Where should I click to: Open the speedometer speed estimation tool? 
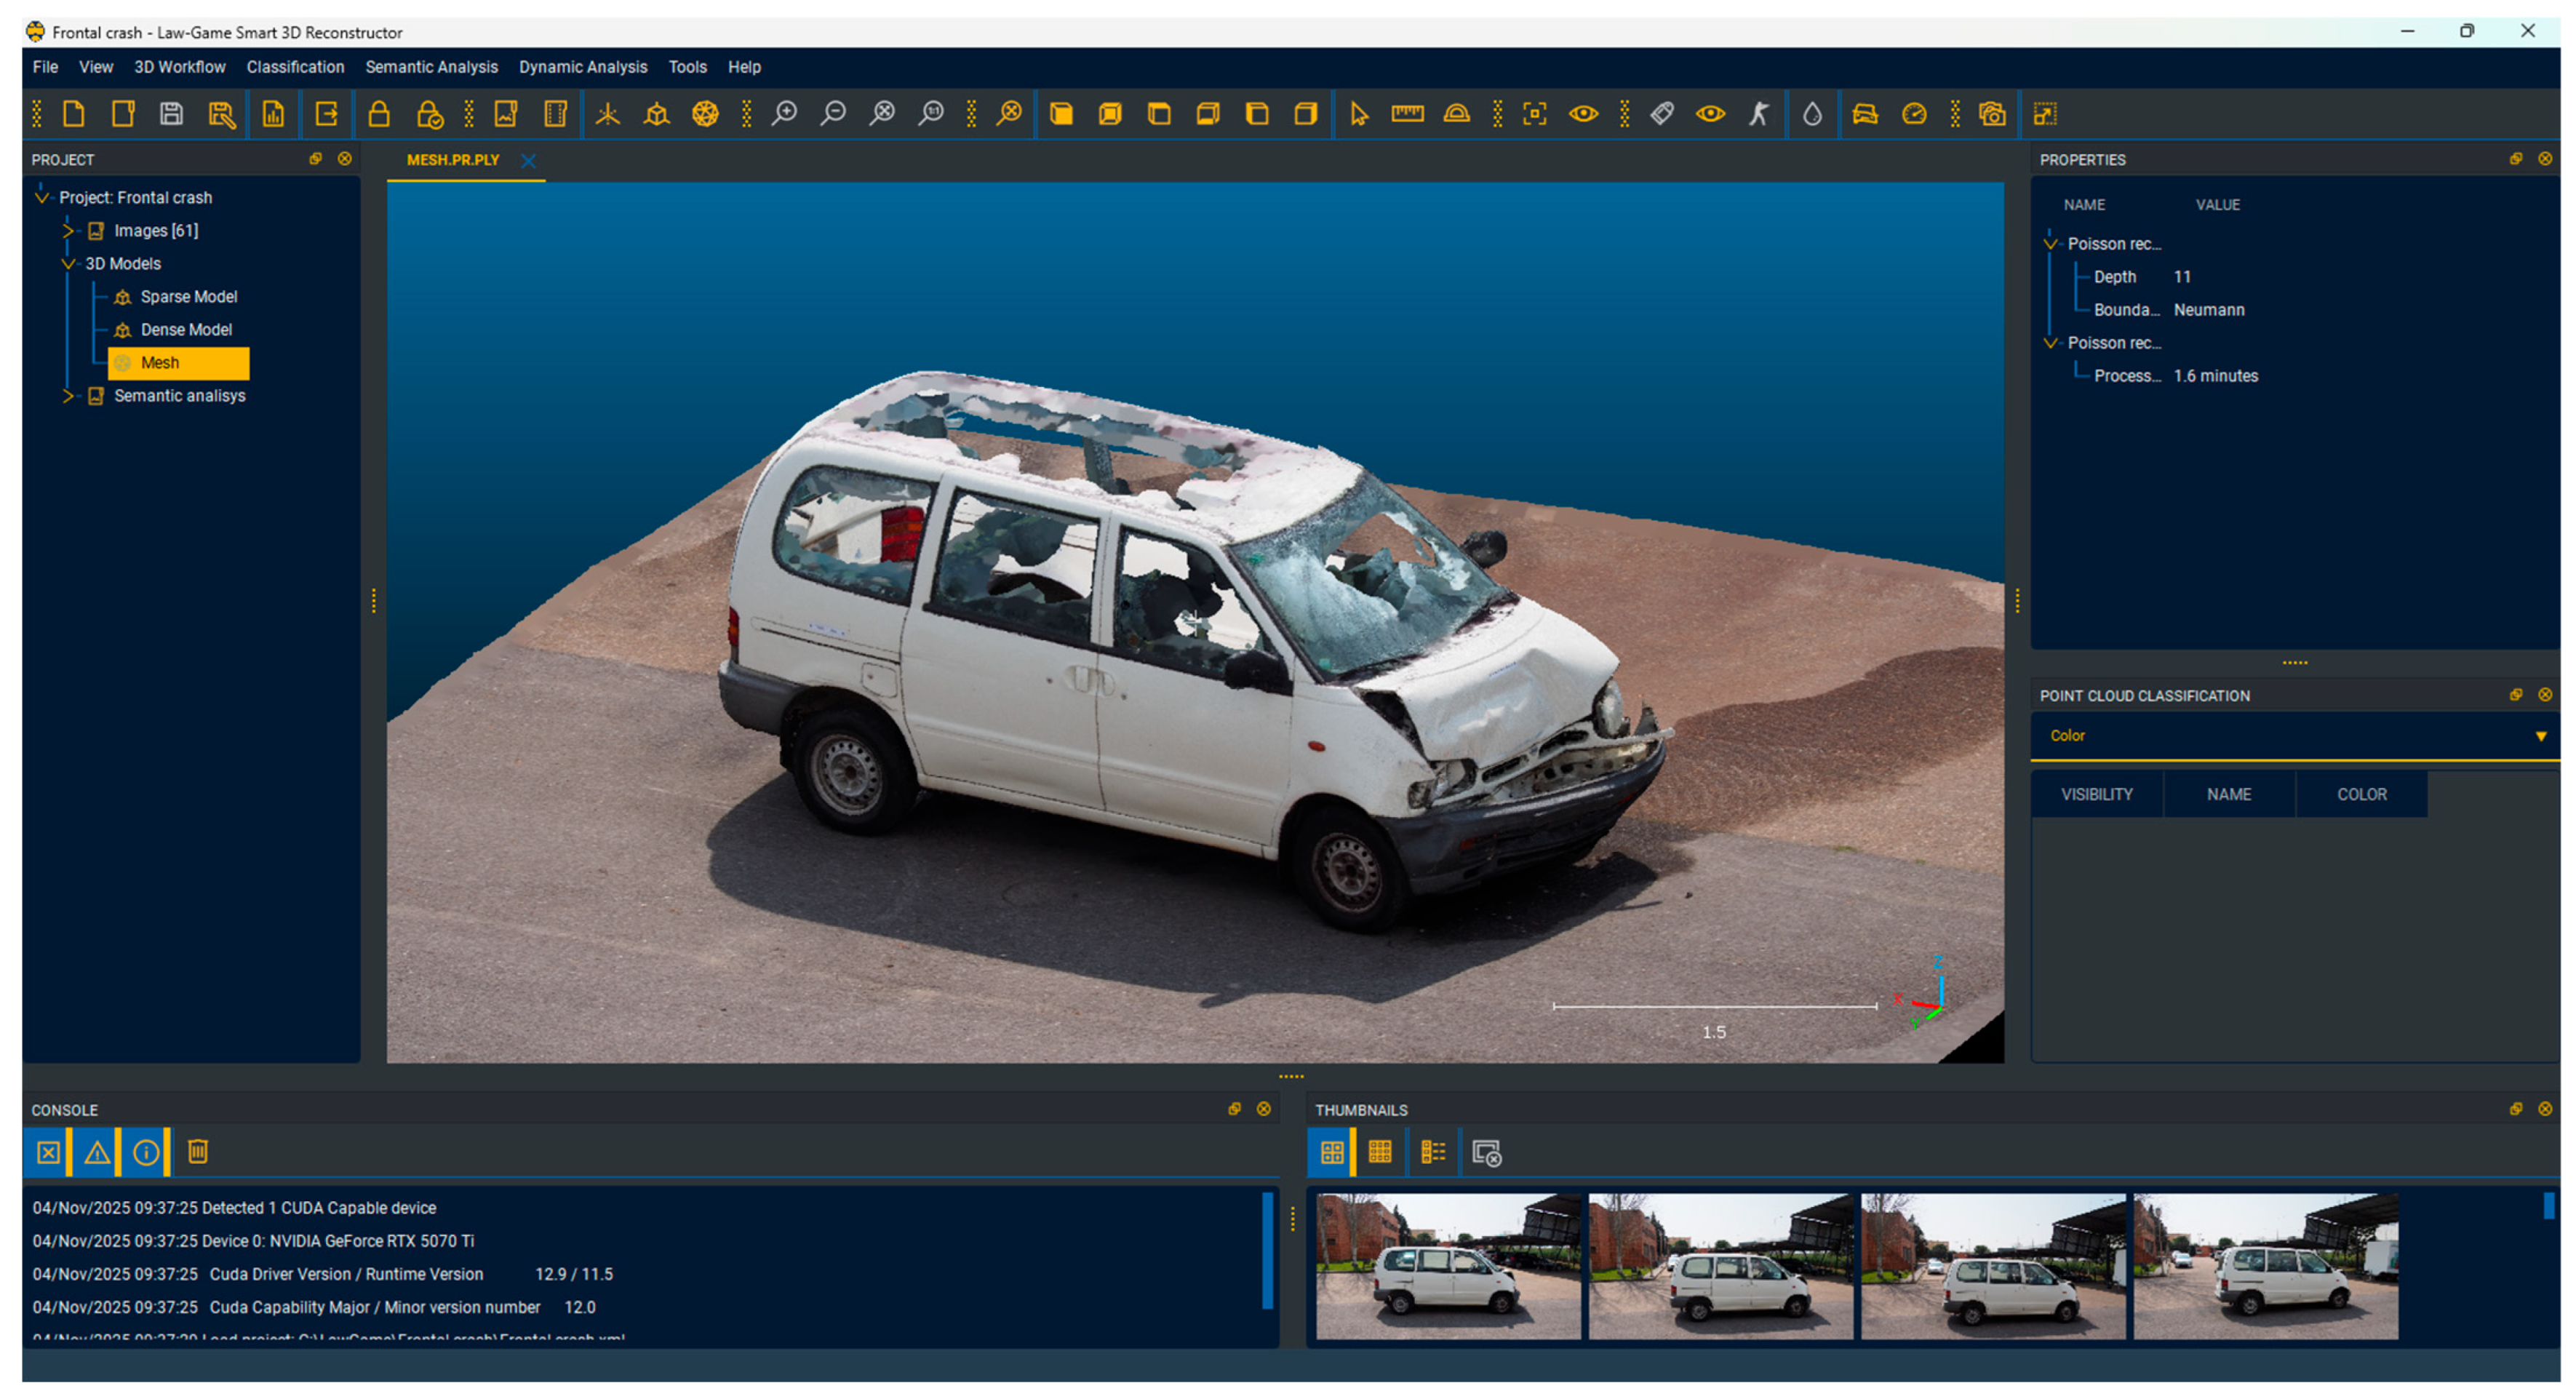pyautogui.click(x=1914, y=114)
